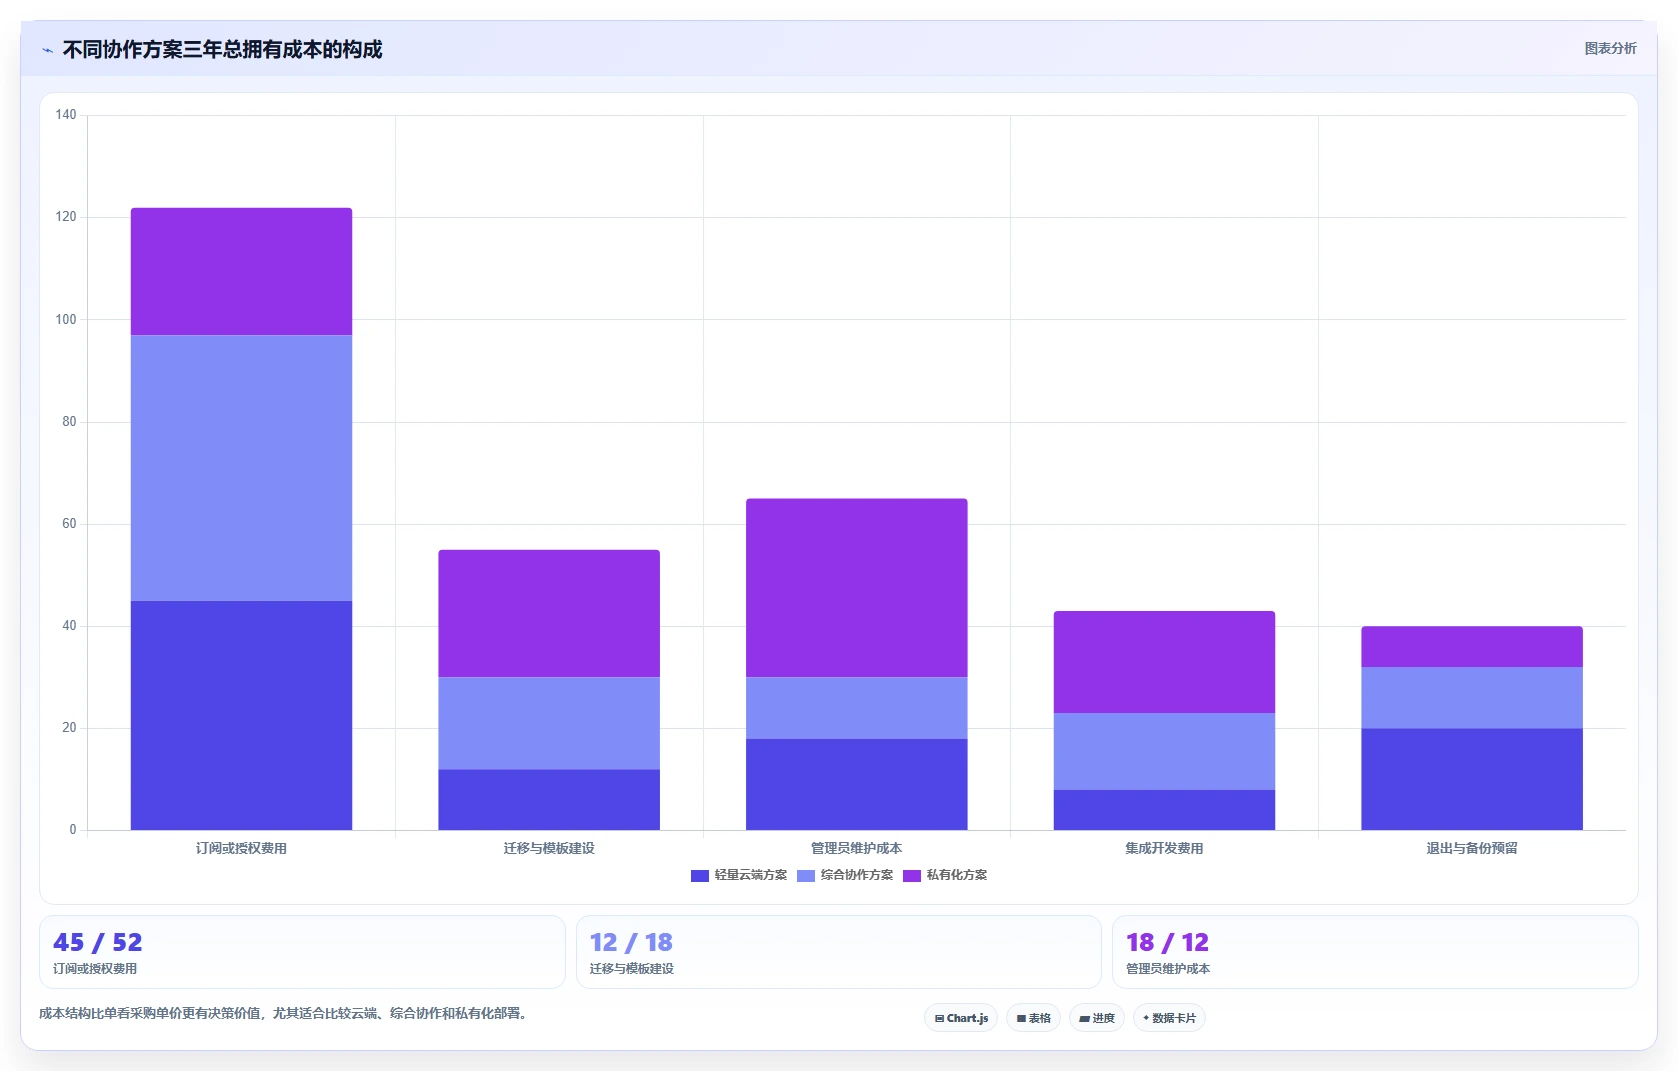Click the 管理员维护成本 x-axis label
The width and height of the screenshot is (1678, 1071).
(857, 848)
